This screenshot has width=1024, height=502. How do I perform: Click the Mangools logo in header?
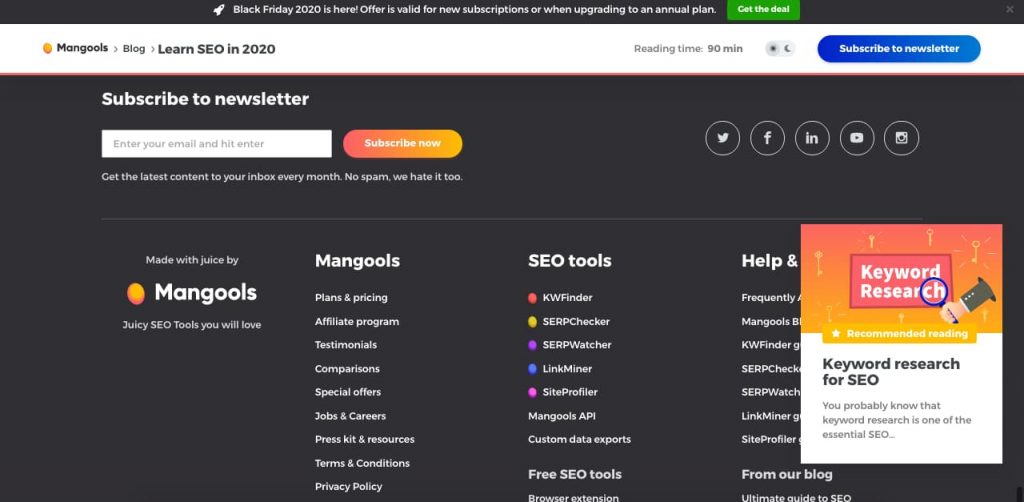(x=47, y=48)
